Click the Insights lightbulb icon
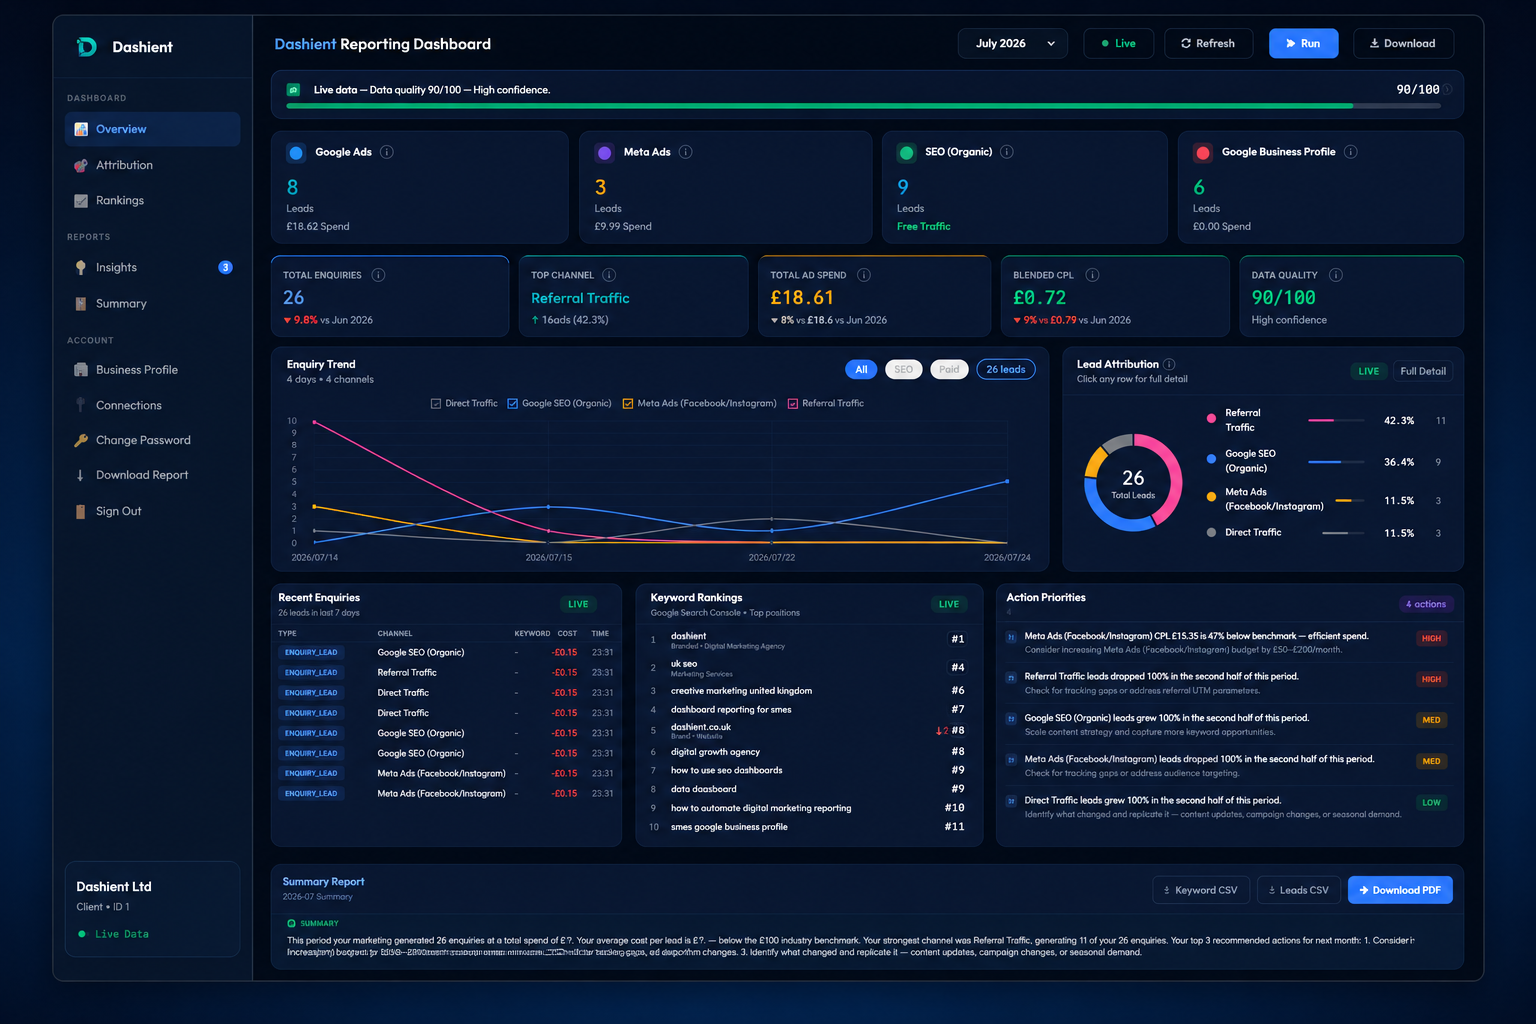Viewport: 1536px width, 1024px height. (81, 267)
